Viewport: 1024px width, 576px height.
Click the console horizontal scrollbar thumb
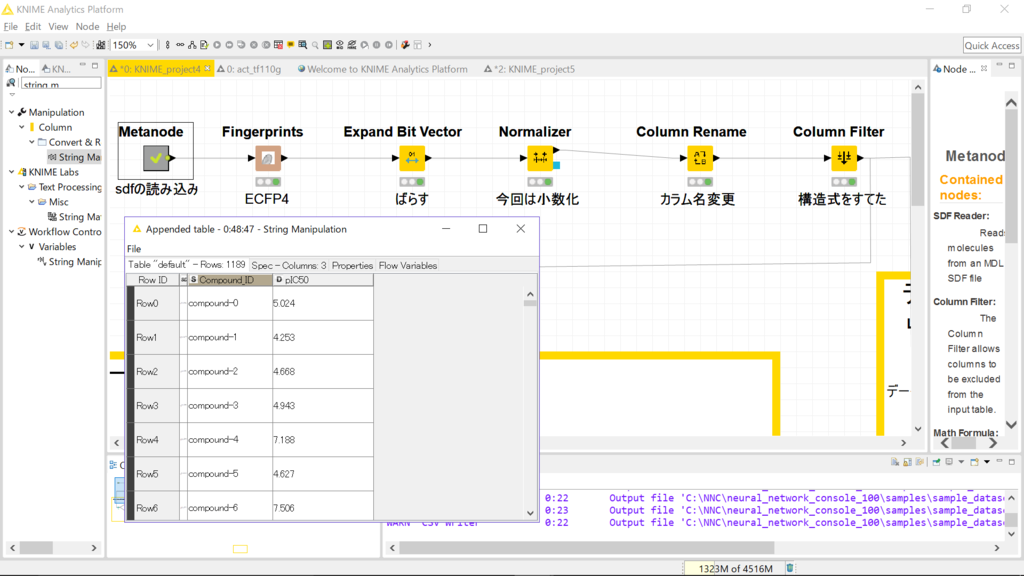[586, 548]
